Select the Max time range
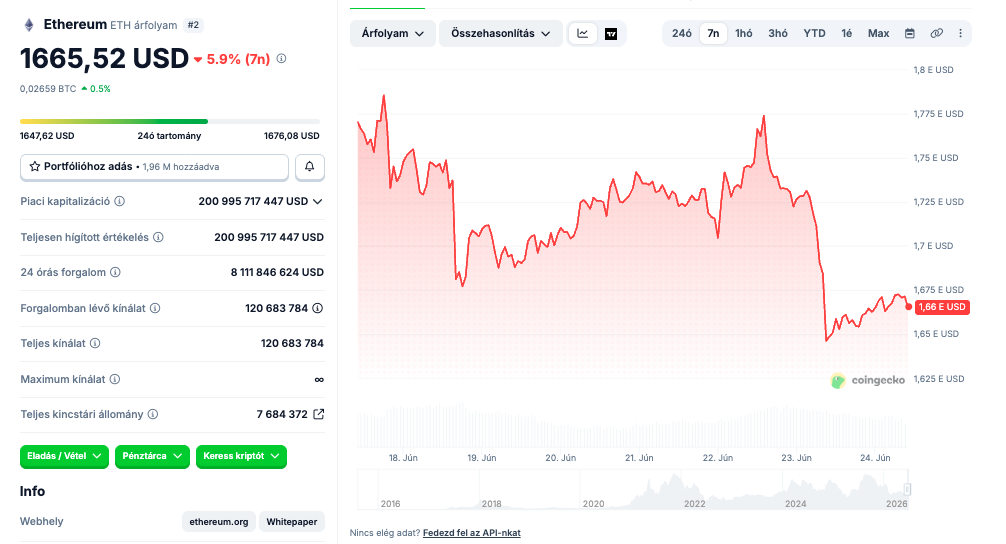The width and height of the screenshot is (1006, 544). point(878,33)
